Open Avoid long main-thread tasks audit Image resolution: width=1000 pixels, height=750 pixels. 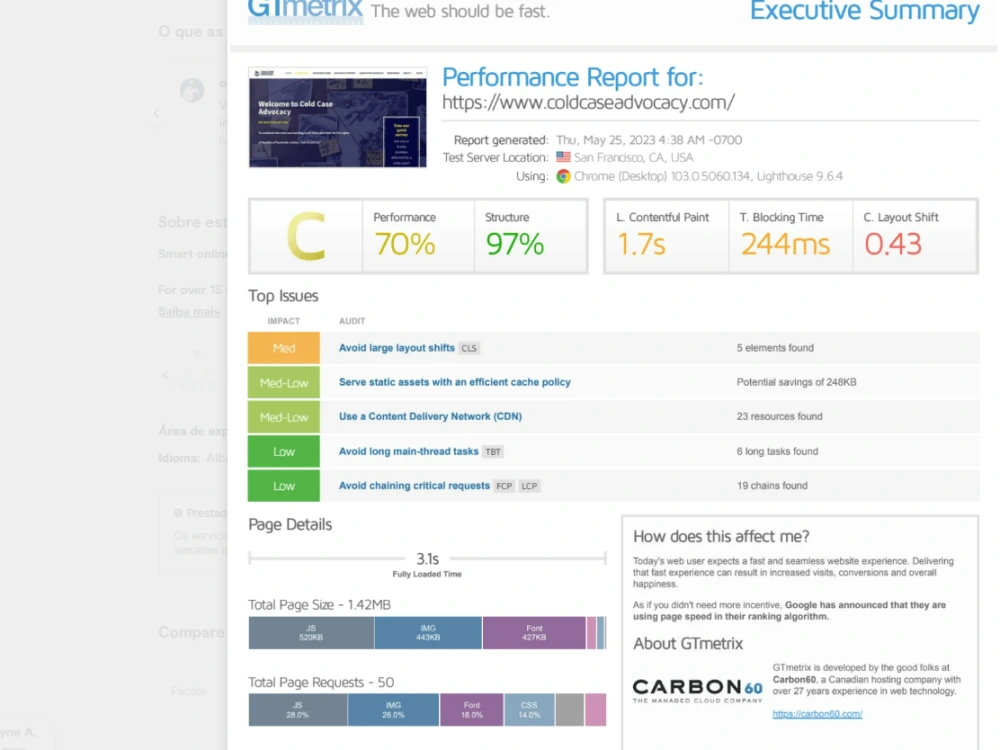point(409,451)
